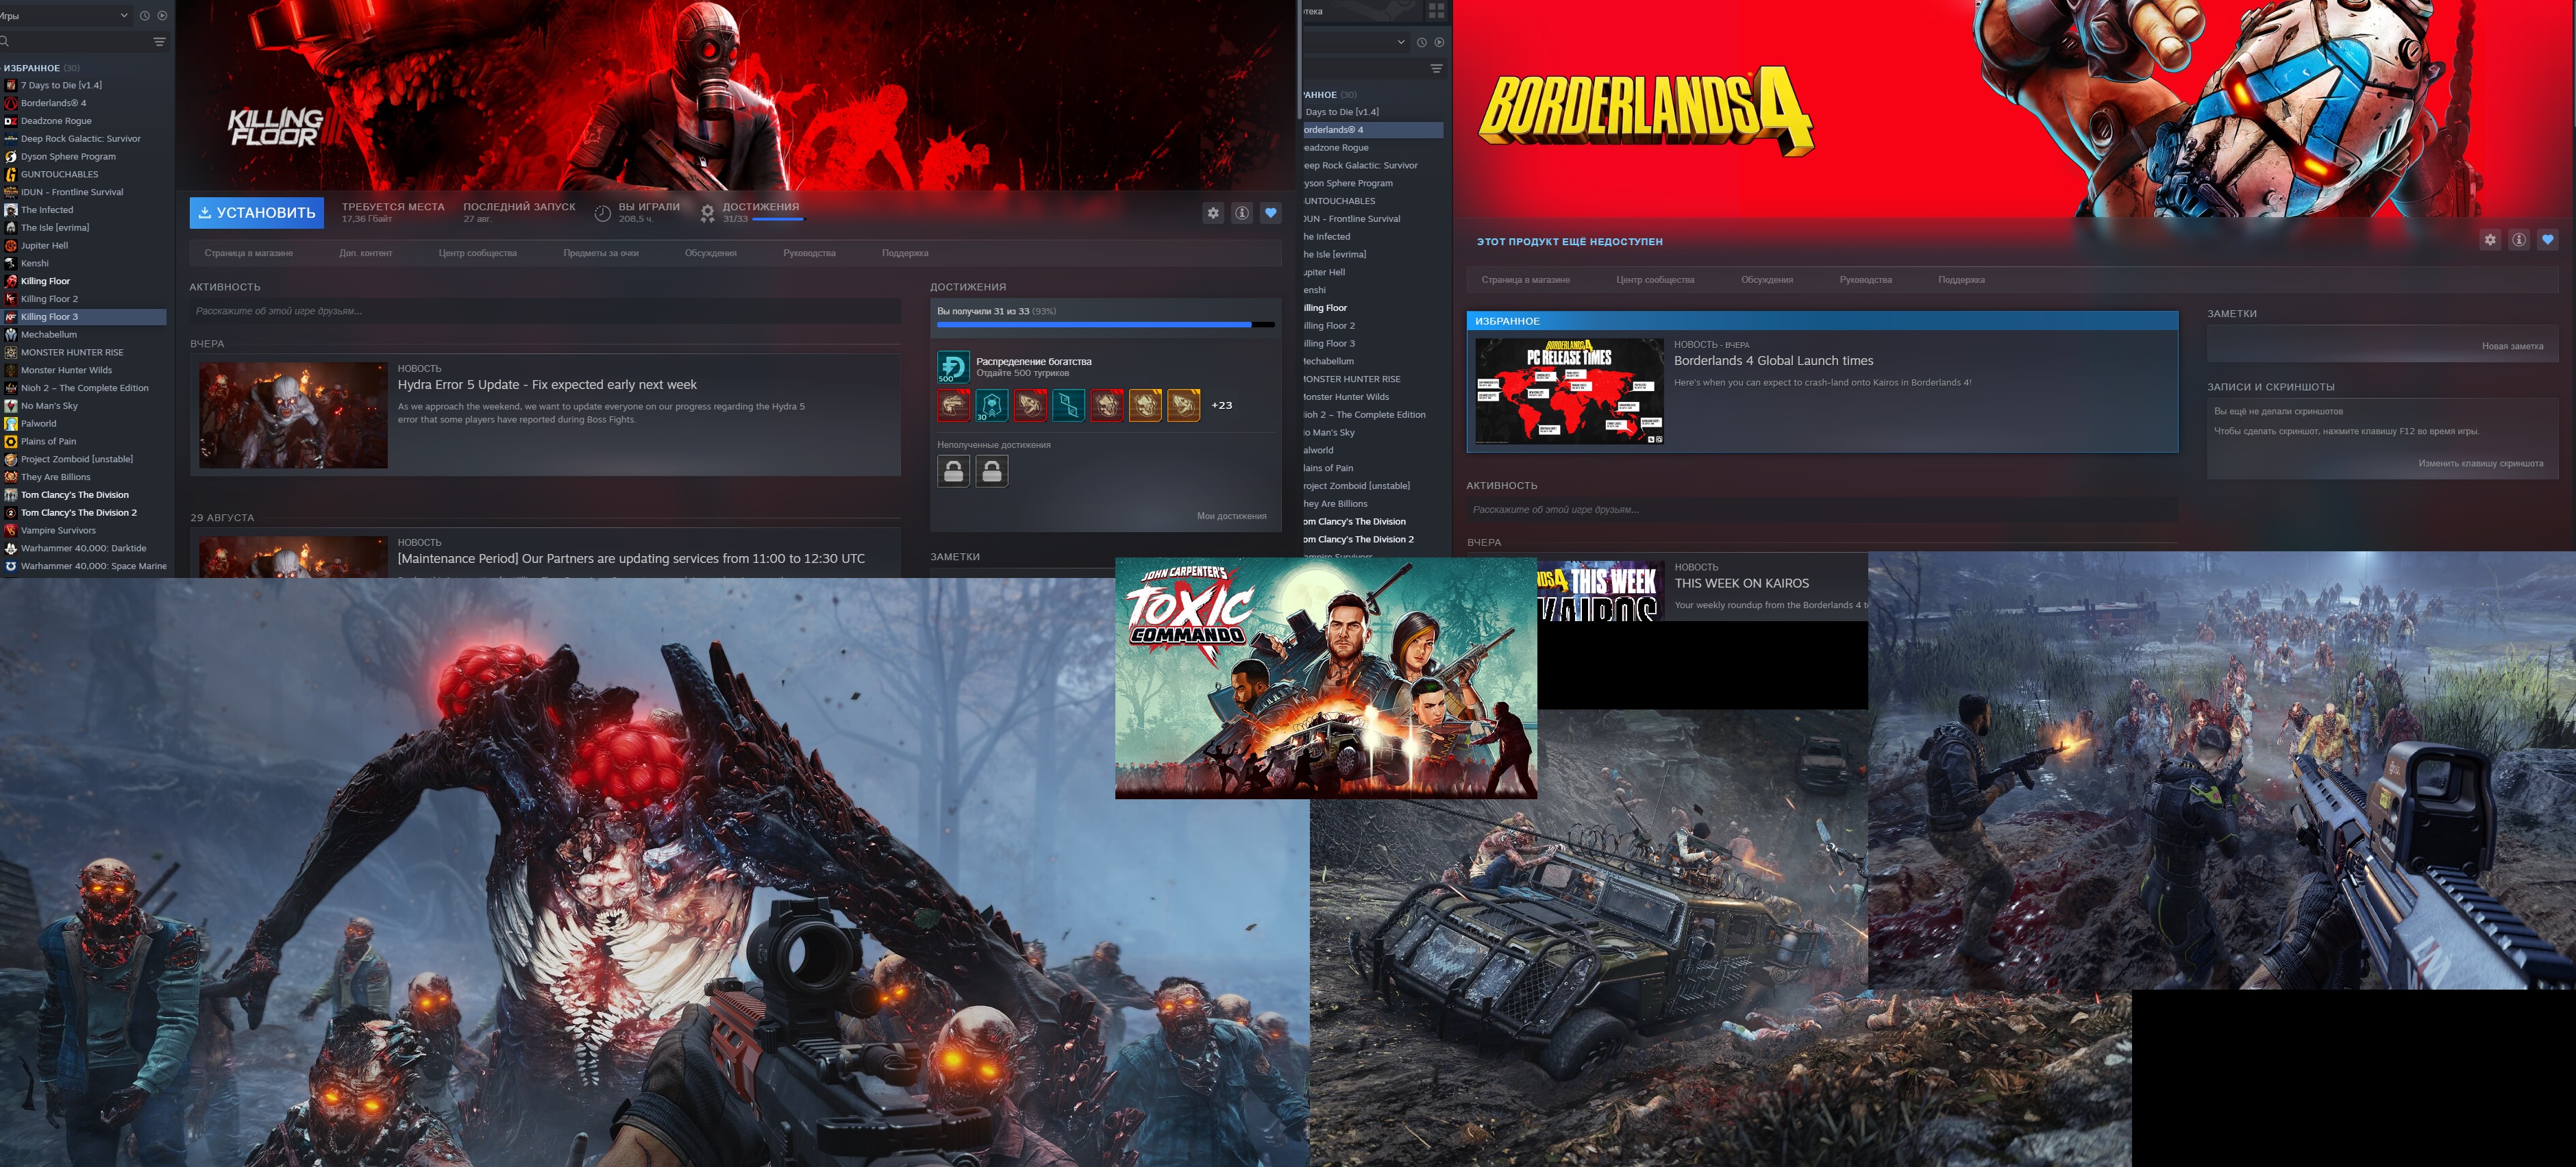The image size is (2576, 1167).
Task: Click recent activity clock icon in left sidebar
Action: click(145, 16)
